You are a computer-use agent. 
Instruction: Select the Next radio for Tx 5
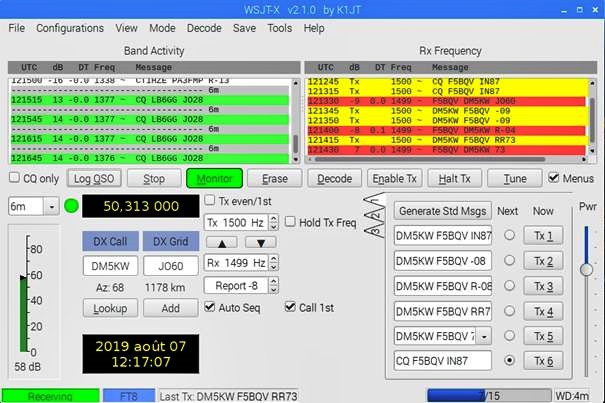(x=509, y=335)
